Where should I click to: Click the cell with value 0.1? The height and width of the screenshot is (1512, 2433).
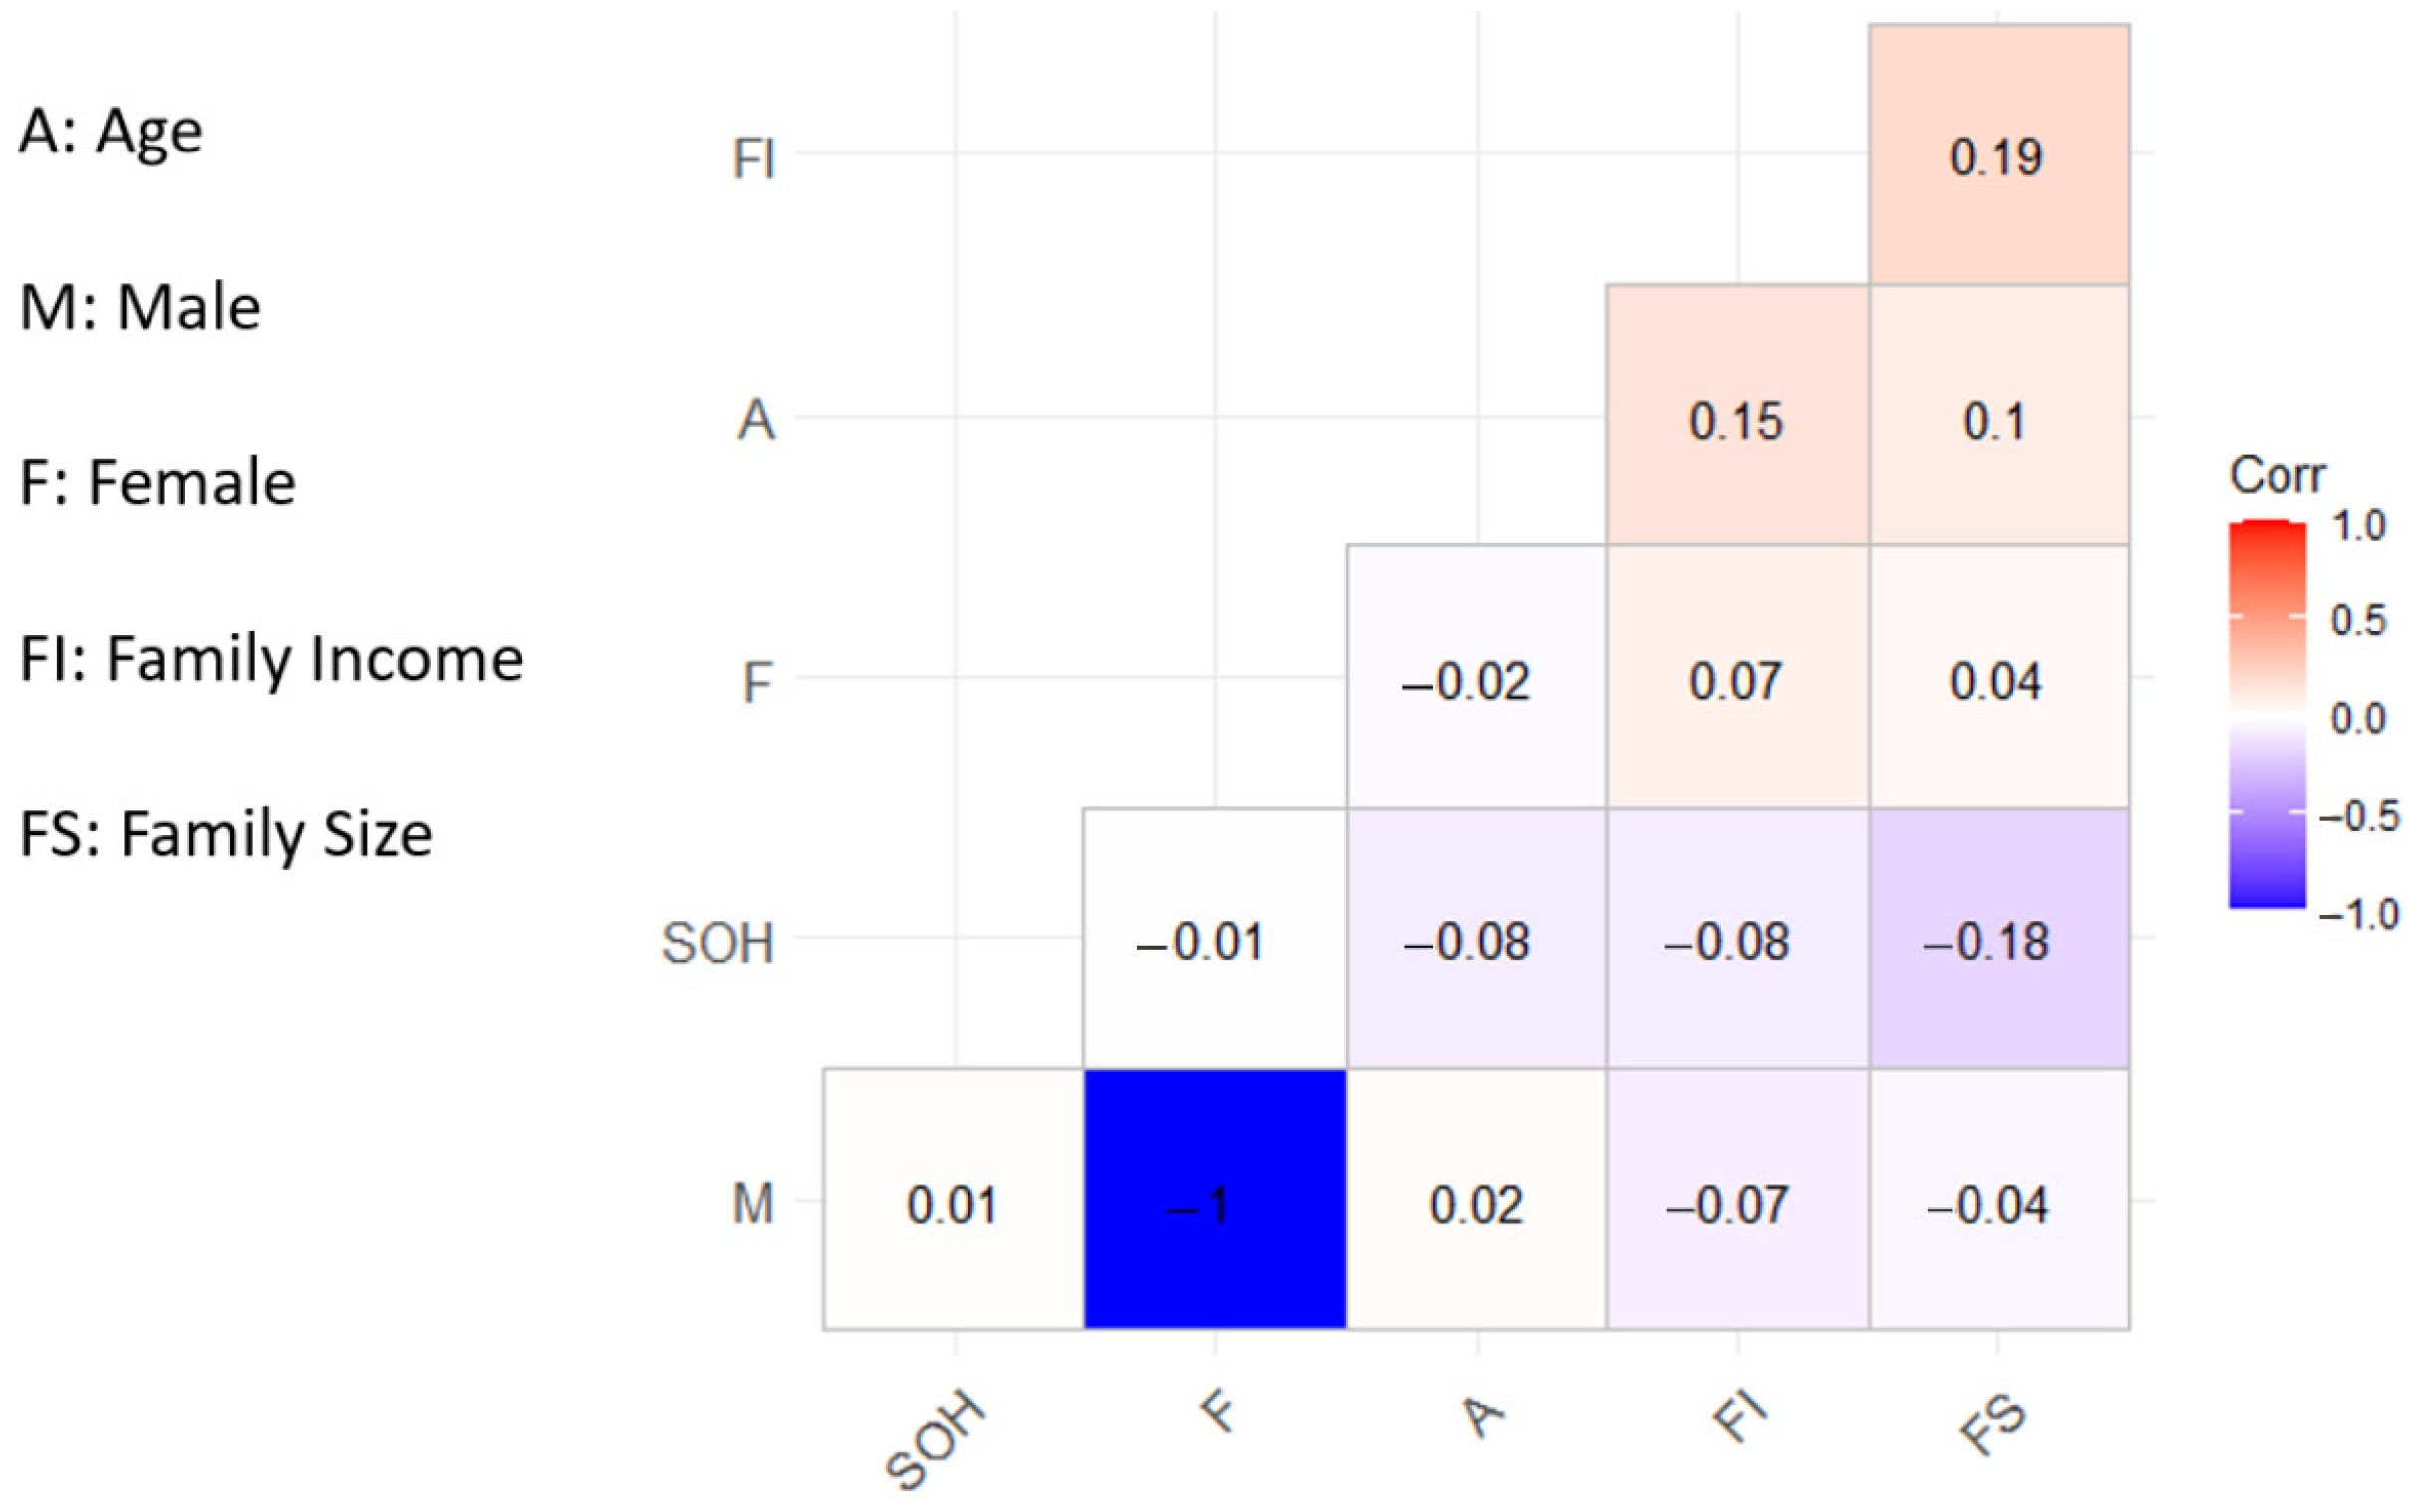[x=1997, y=417]
